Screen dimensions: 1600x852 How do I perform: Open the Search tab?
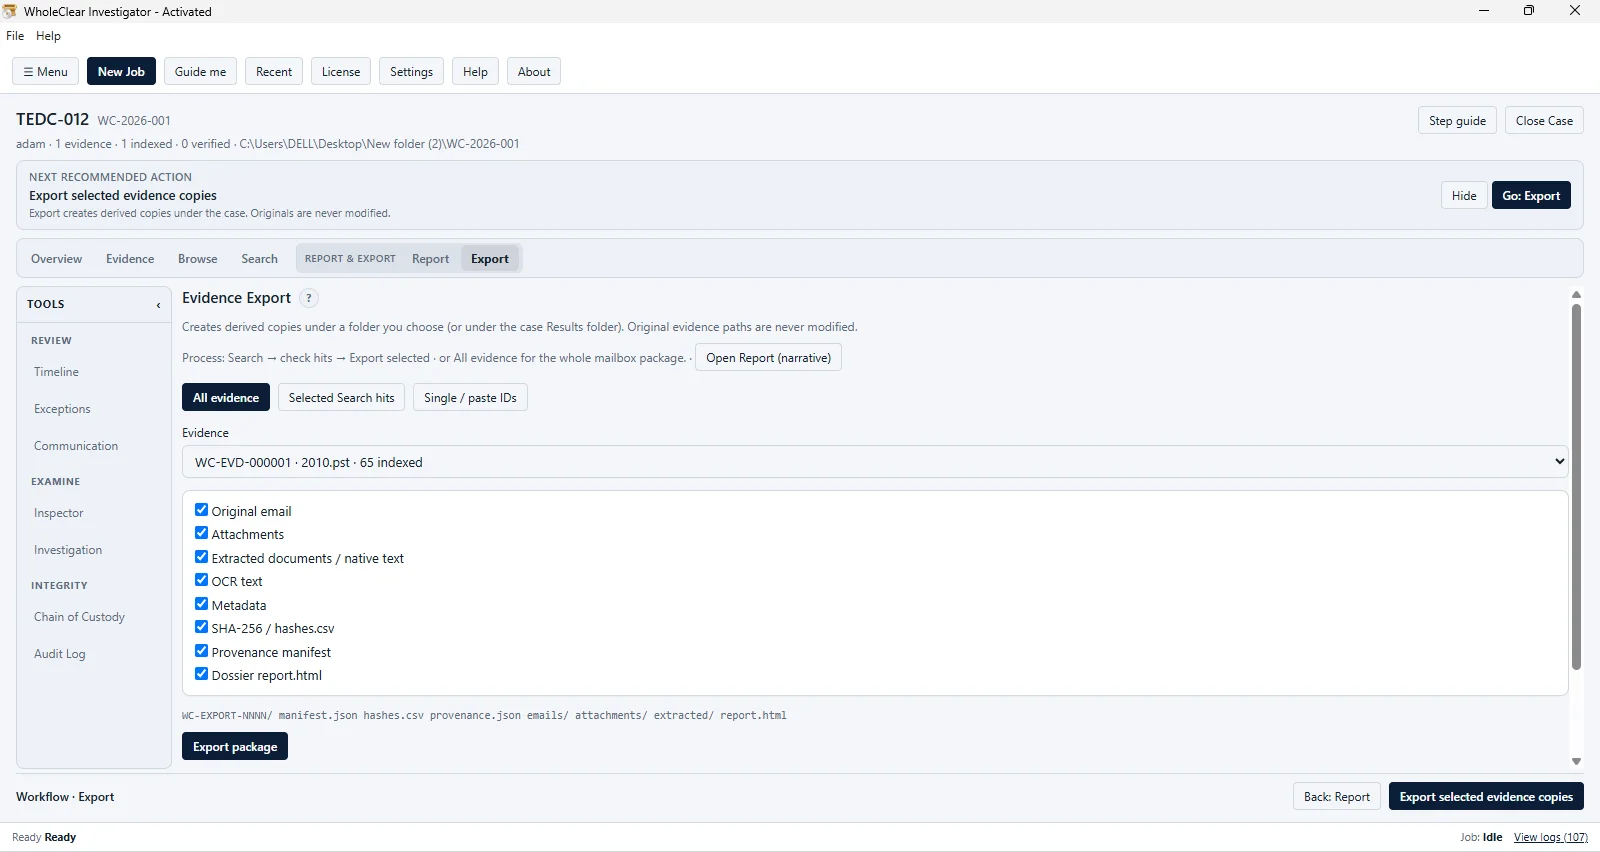[x=259, y=259]
